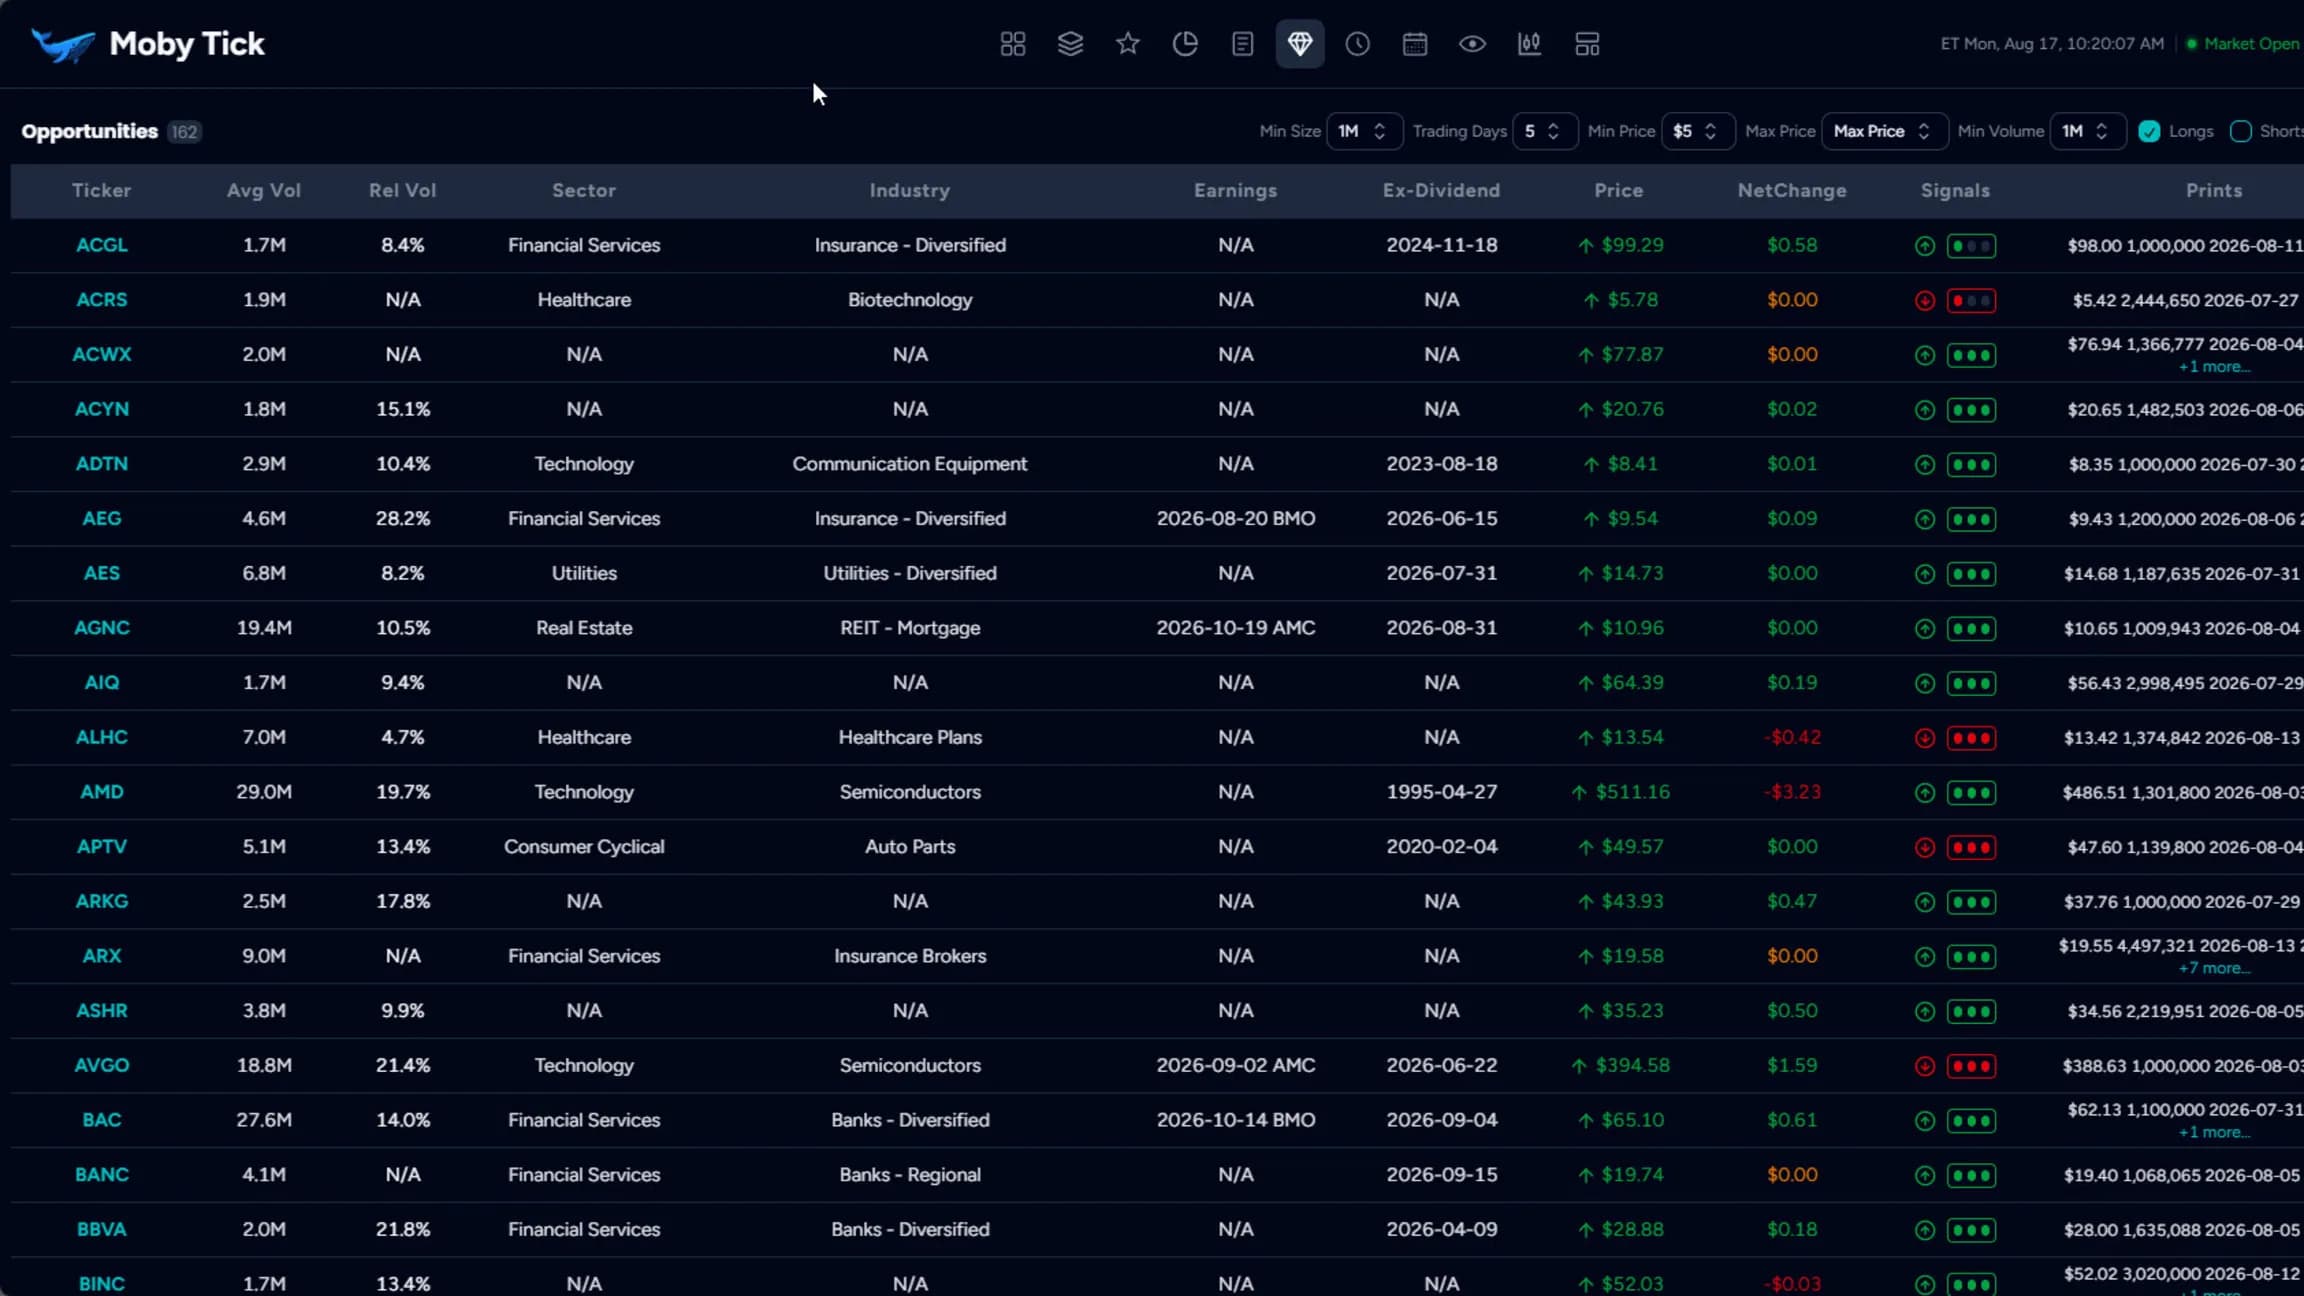Viewport: 2304px width, 1296px height.
Task: Open the Trading Days dropdown
Action: click(x=1545, y=131)
